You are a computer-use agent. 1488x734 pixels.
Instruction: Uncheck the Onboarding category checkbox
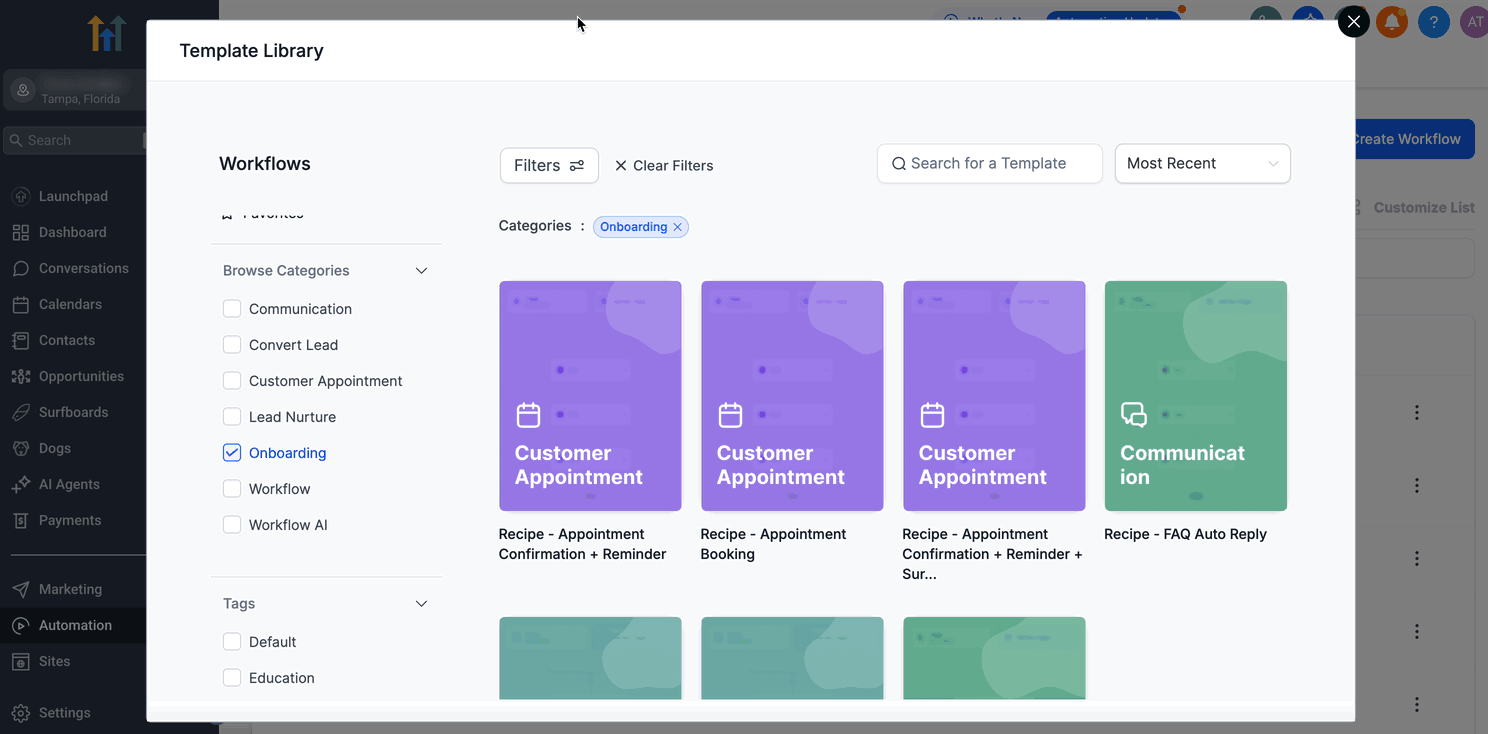coord(232,453)
